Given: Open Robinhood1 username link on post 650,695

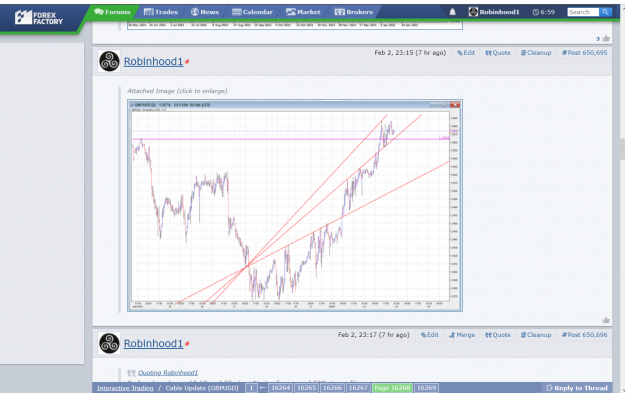Looking at the screenshot, I should [153, 61].
